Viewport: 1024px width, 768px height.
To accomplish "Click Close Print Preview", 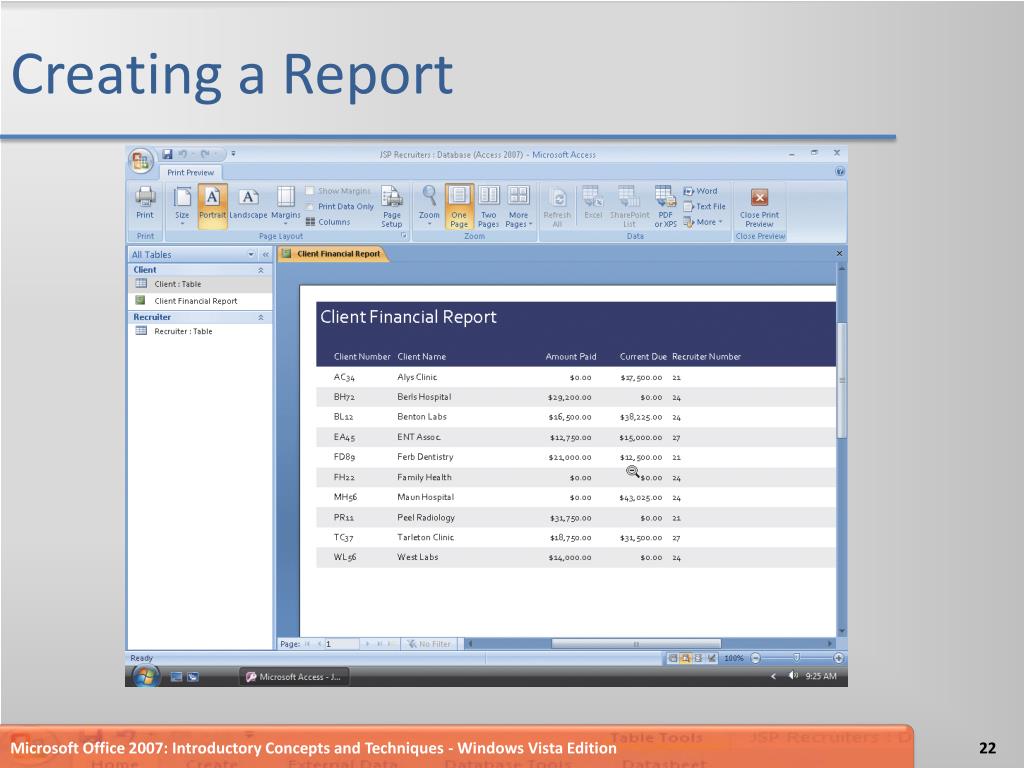I will click(x=760, y=208).
